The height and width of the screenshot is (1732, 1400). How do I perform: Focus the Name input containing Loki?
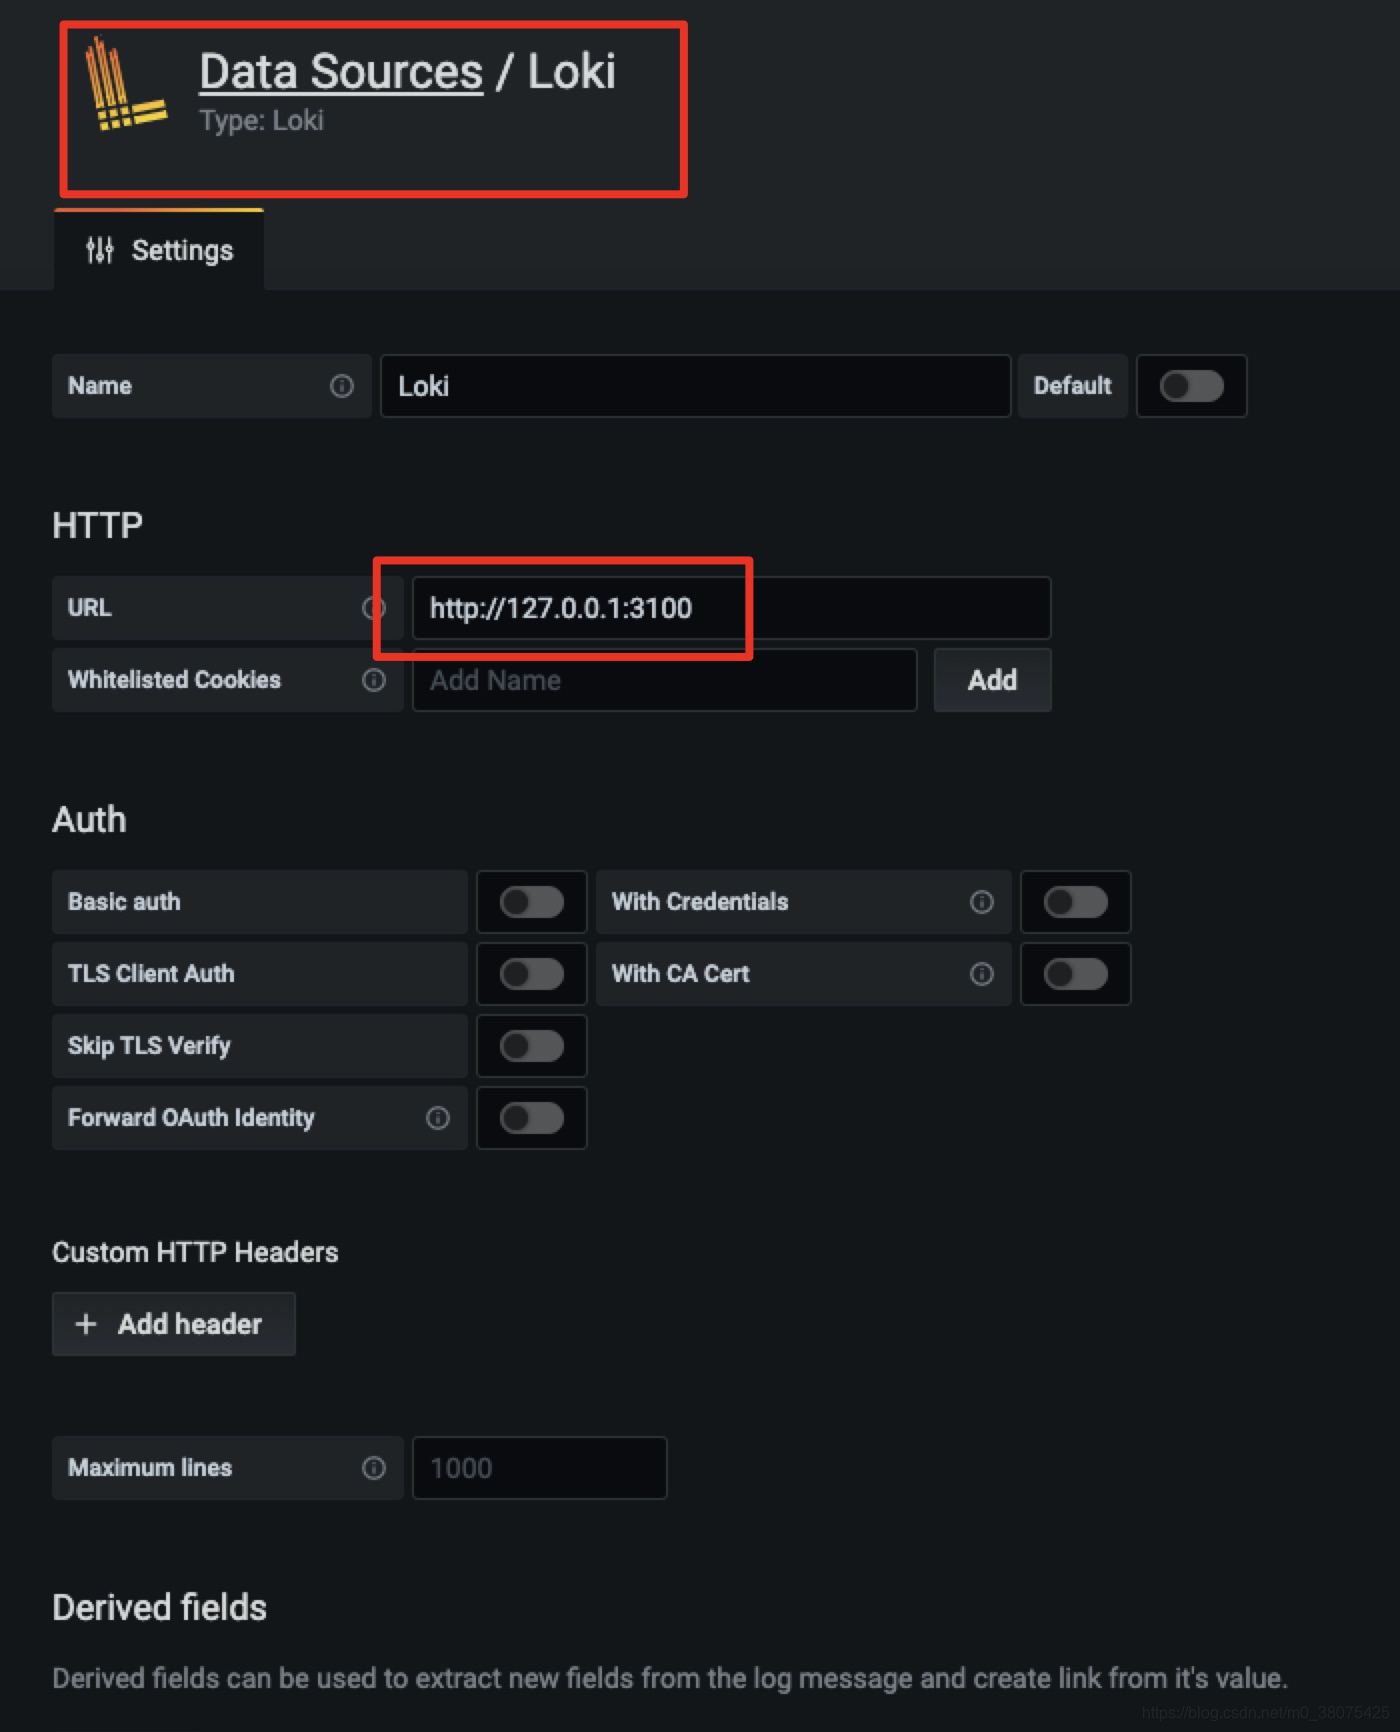(x=696, y=386)
